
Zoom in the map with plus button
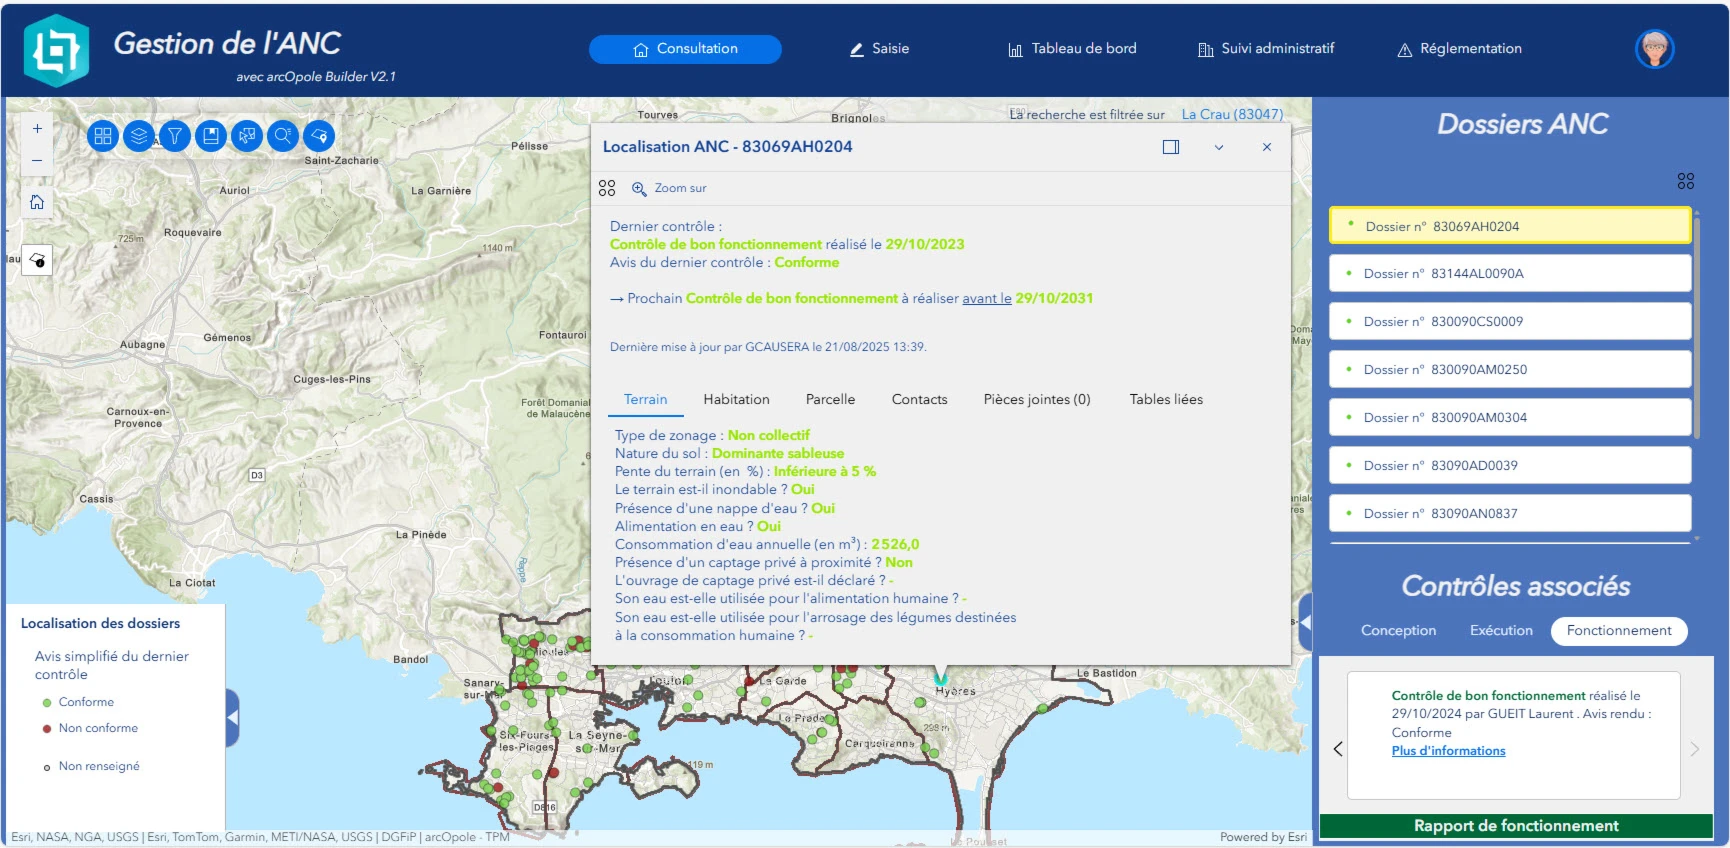(x=37, y=129)
